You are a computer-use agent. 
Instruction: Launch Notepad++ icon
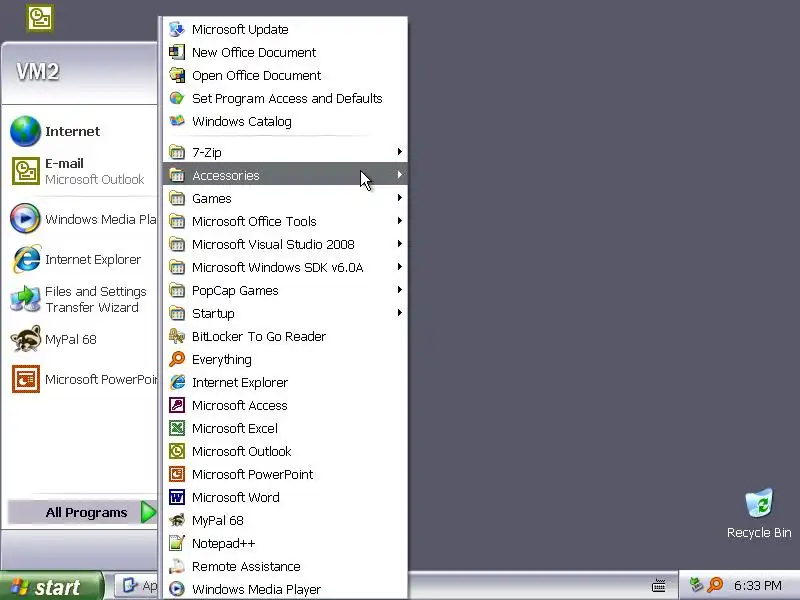click(x=177, y=543)
